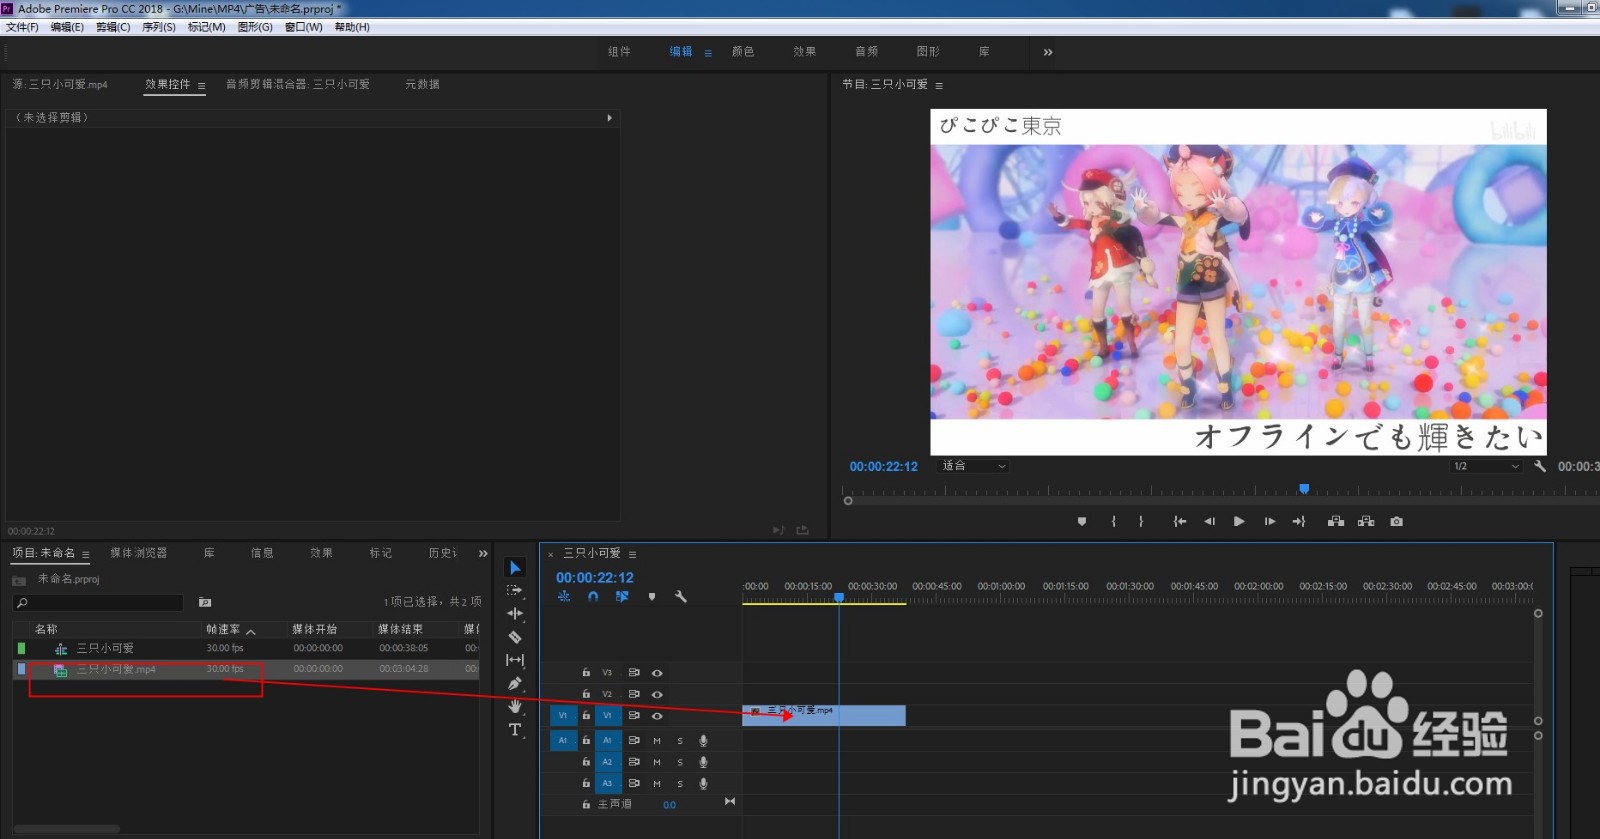Click the V3 sync lock icon
1600x839 pixels.
[634, 673]
